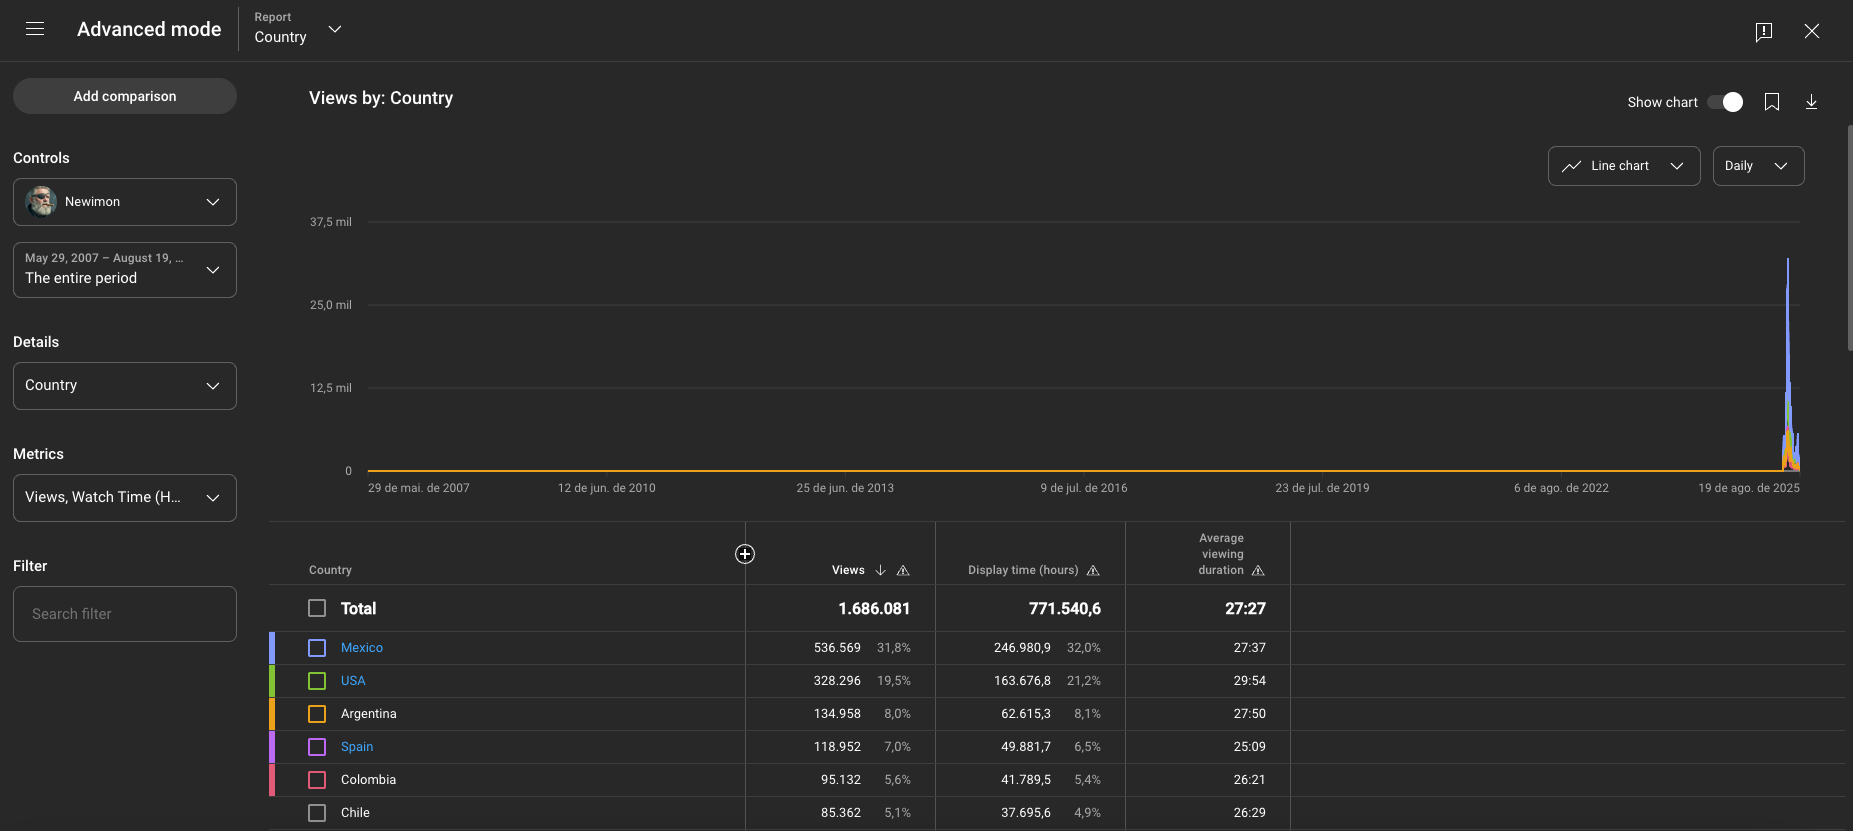Open the Line chart type dropdown
The width and height of the screenshot is (1853, 831).
[1623, 166]
